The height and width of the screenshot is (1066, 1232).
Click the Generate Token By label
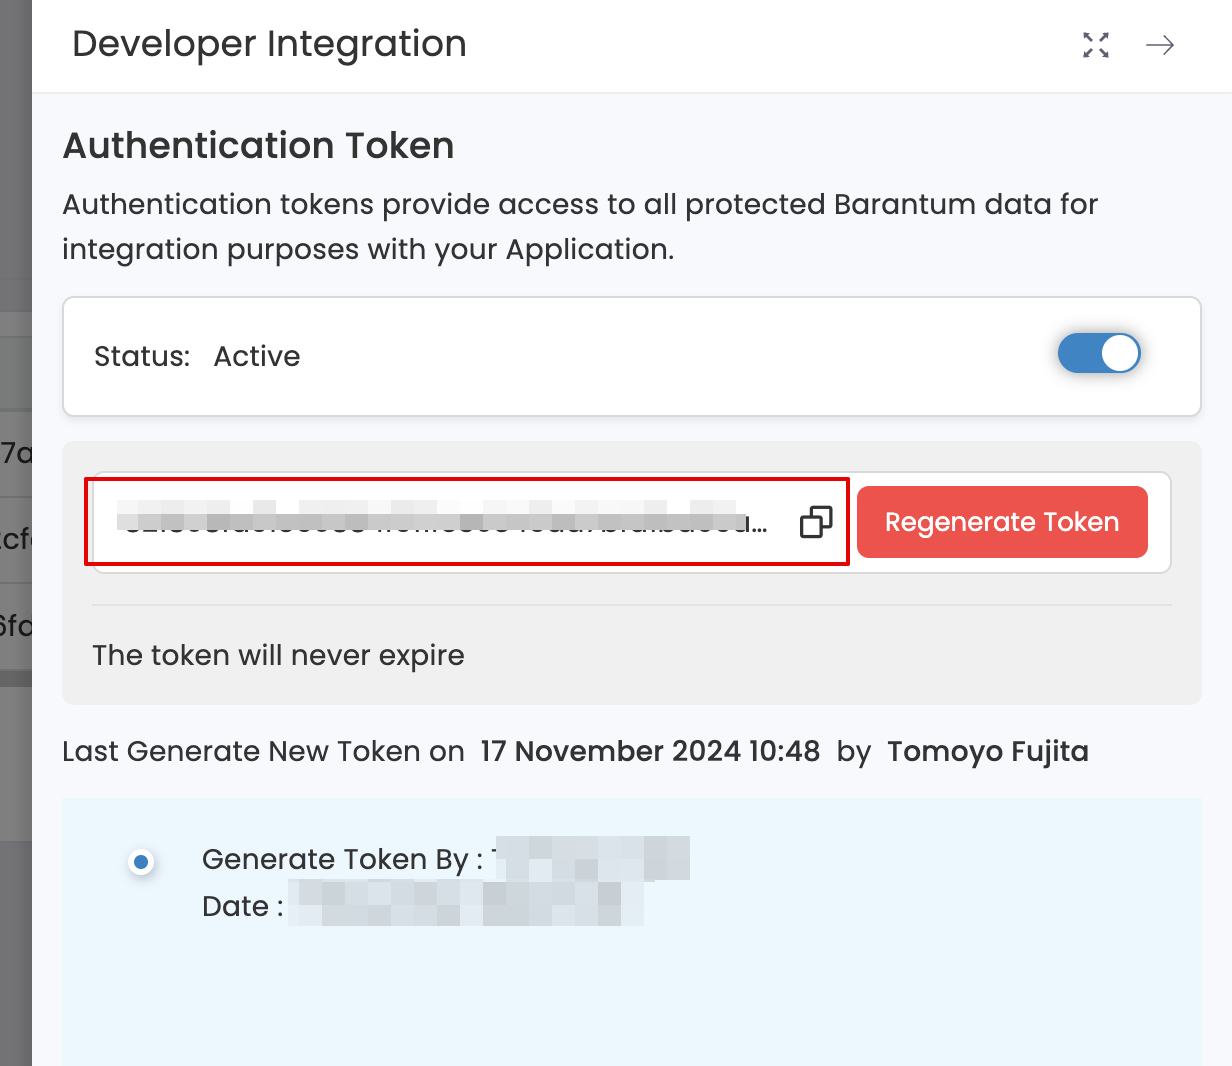coord(342,860)
